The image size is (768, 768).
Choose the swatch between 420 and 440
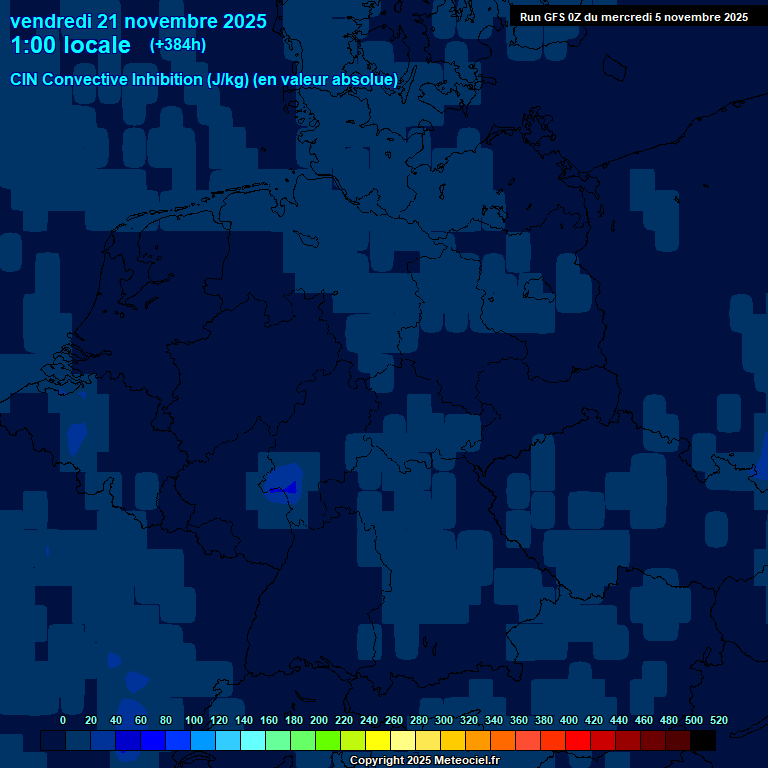602,740
